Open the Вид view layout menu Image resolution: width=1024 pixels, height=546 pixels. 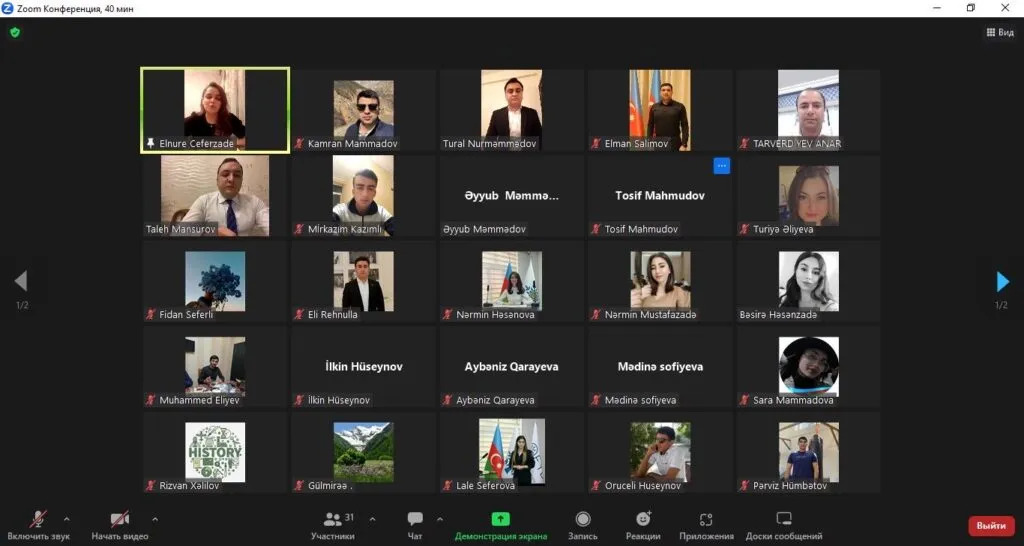pyautogui.click(x=1000, y=32)
